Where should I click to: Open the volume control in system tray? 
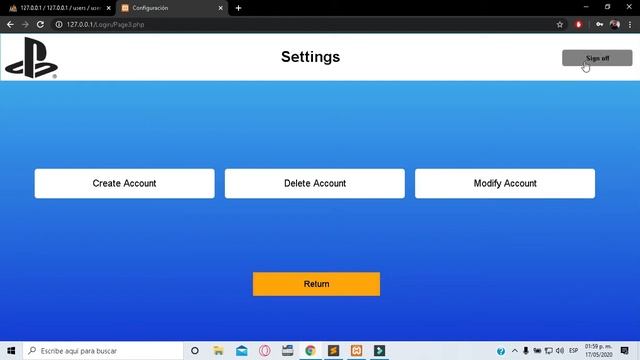click(560, 351)
